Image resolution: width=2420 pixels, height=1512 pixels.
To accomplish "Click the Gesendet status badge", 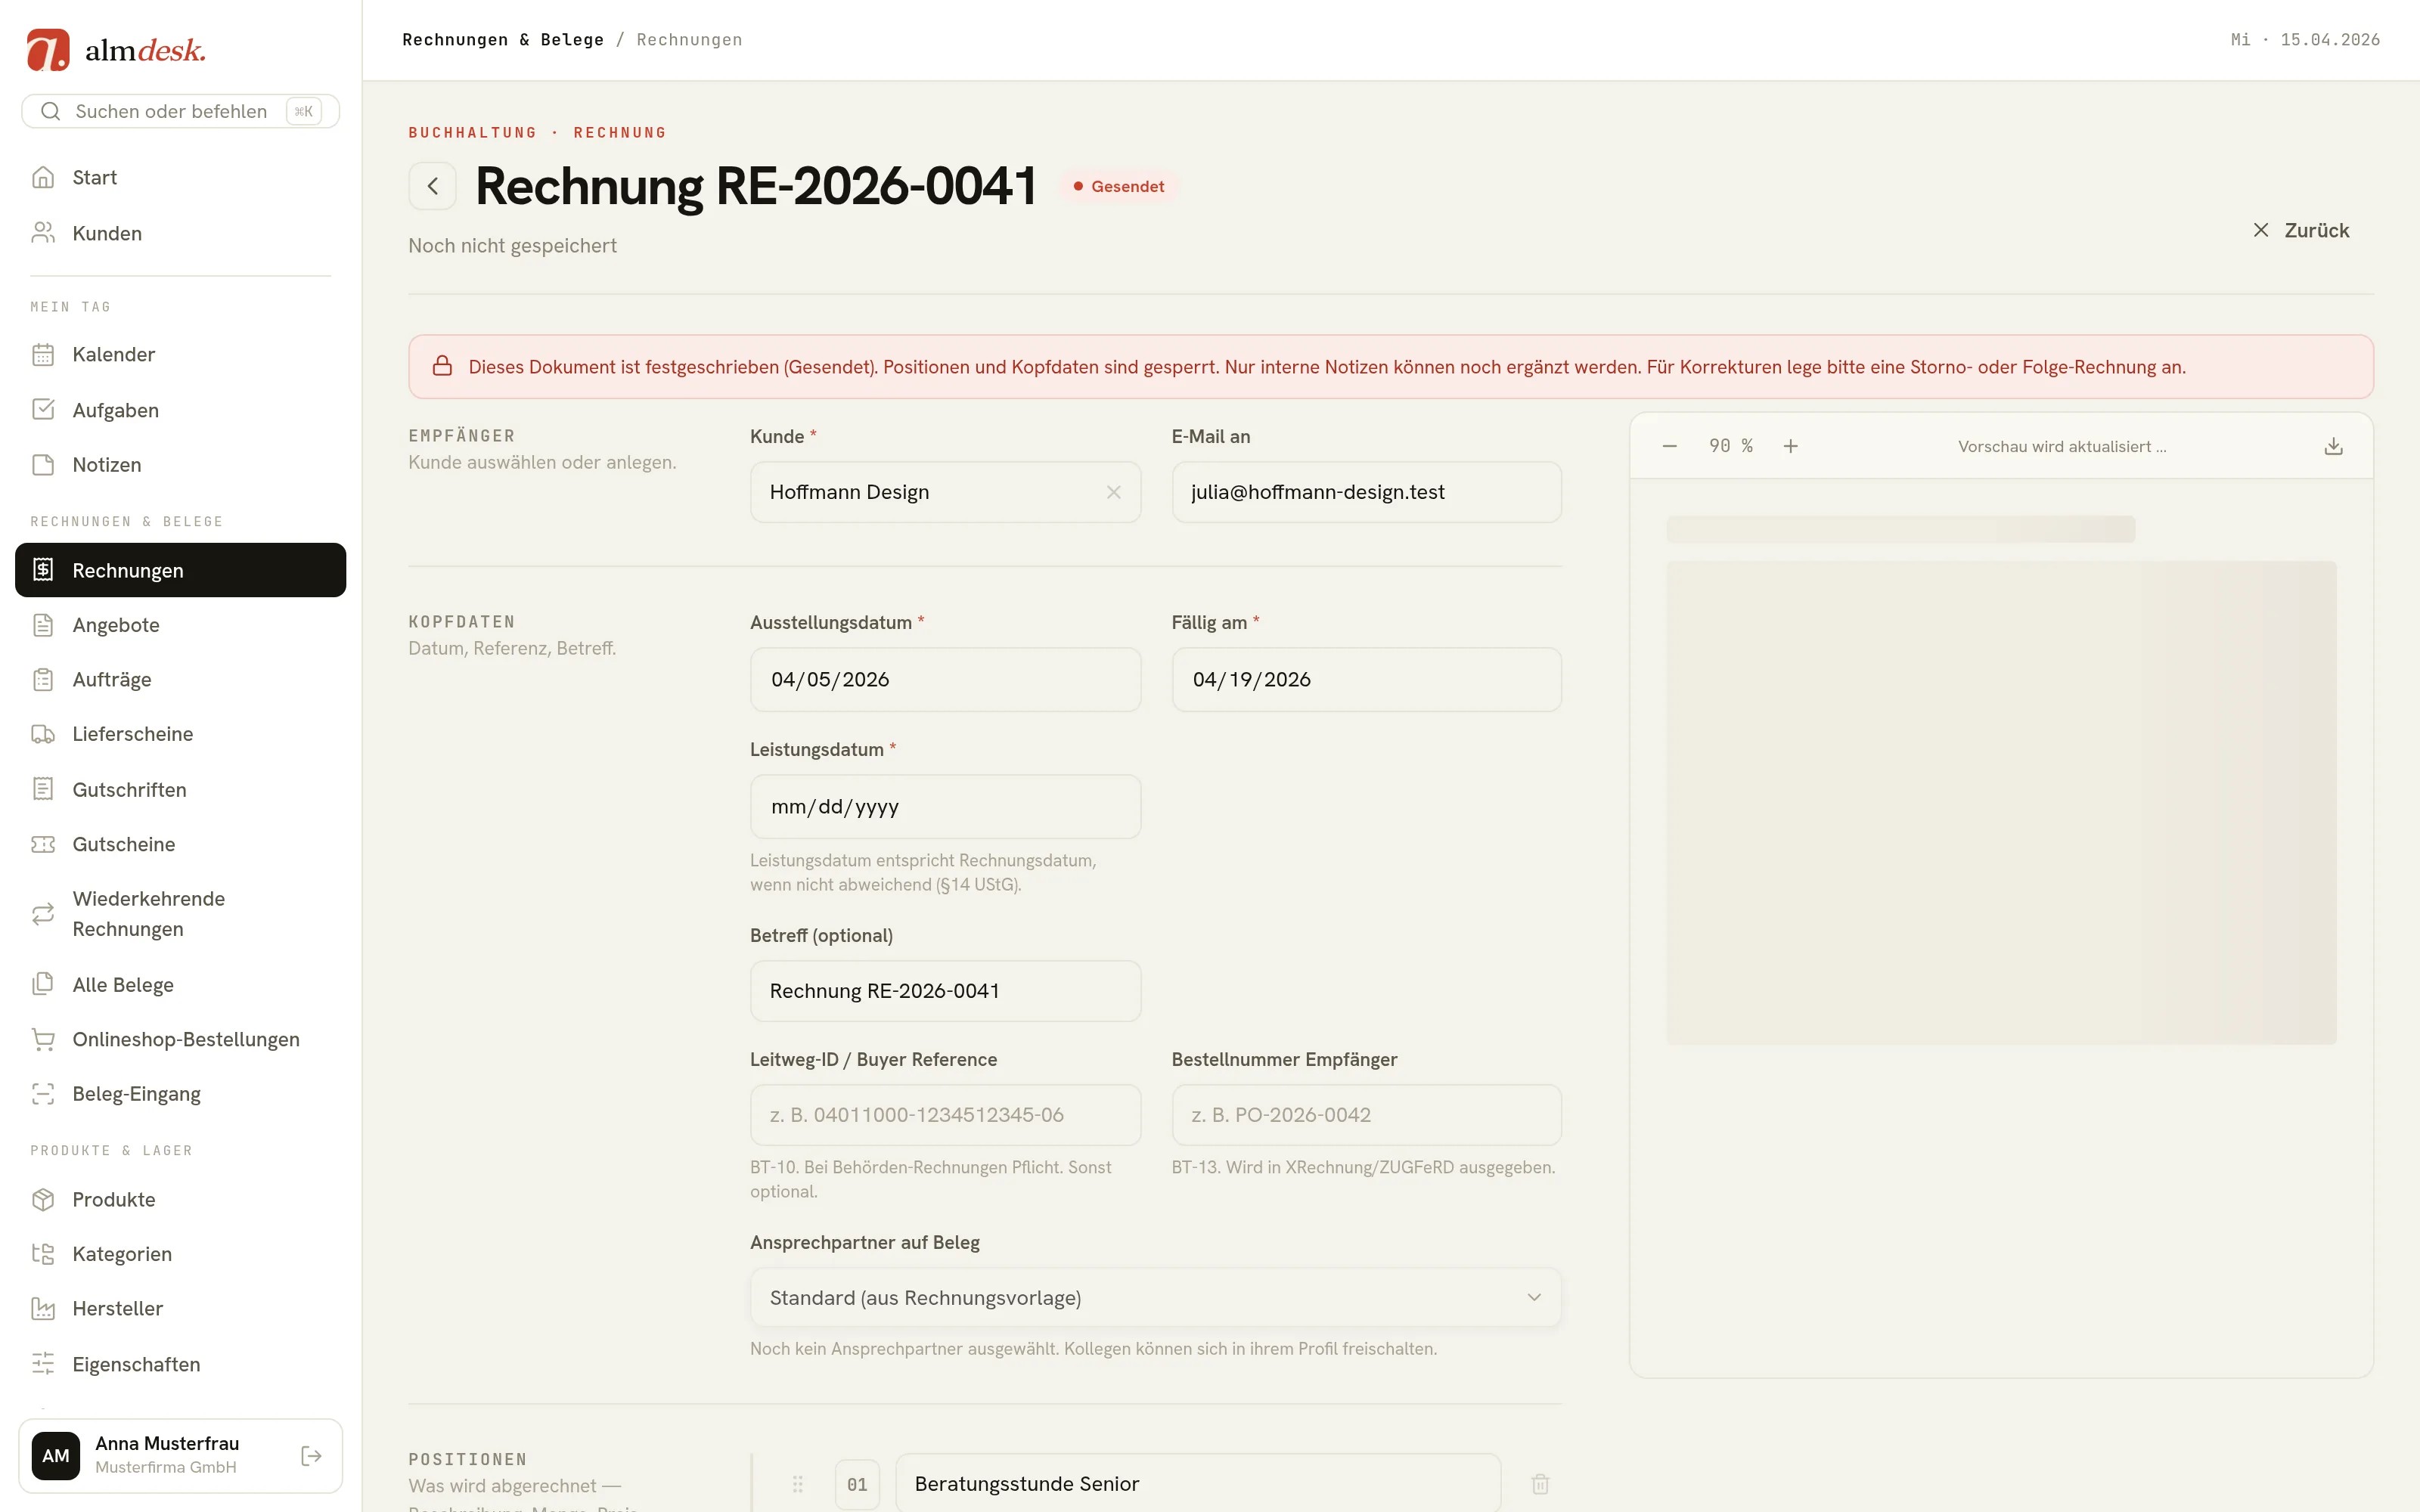I will pyautogui.click(x=1118, y=186).
